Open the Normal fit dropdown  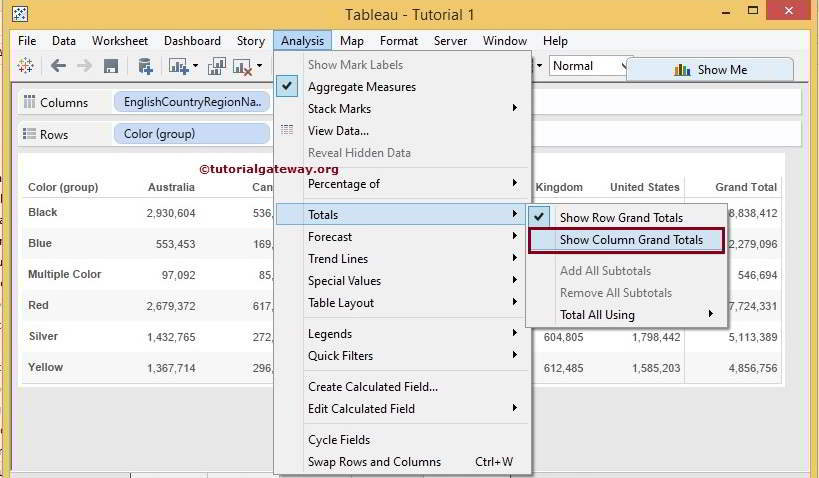point(590,66)
